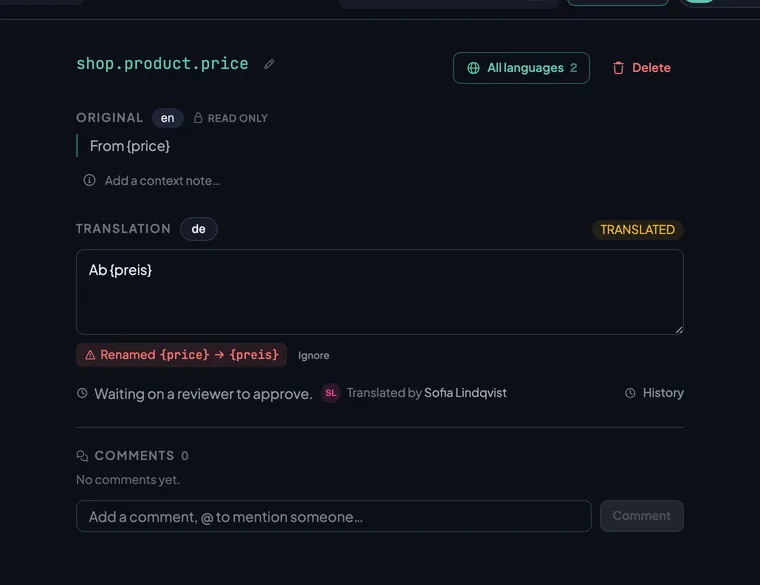
Task: Click the SL avatar
Action: 331,393
